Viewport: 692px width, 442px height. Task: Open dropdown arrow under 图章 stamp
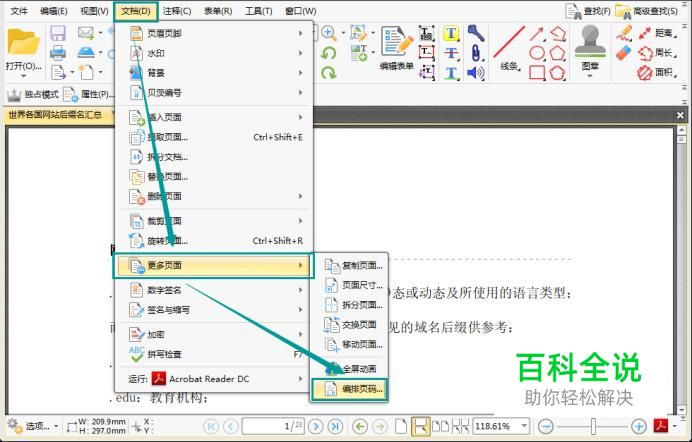[x=590, y=76]
